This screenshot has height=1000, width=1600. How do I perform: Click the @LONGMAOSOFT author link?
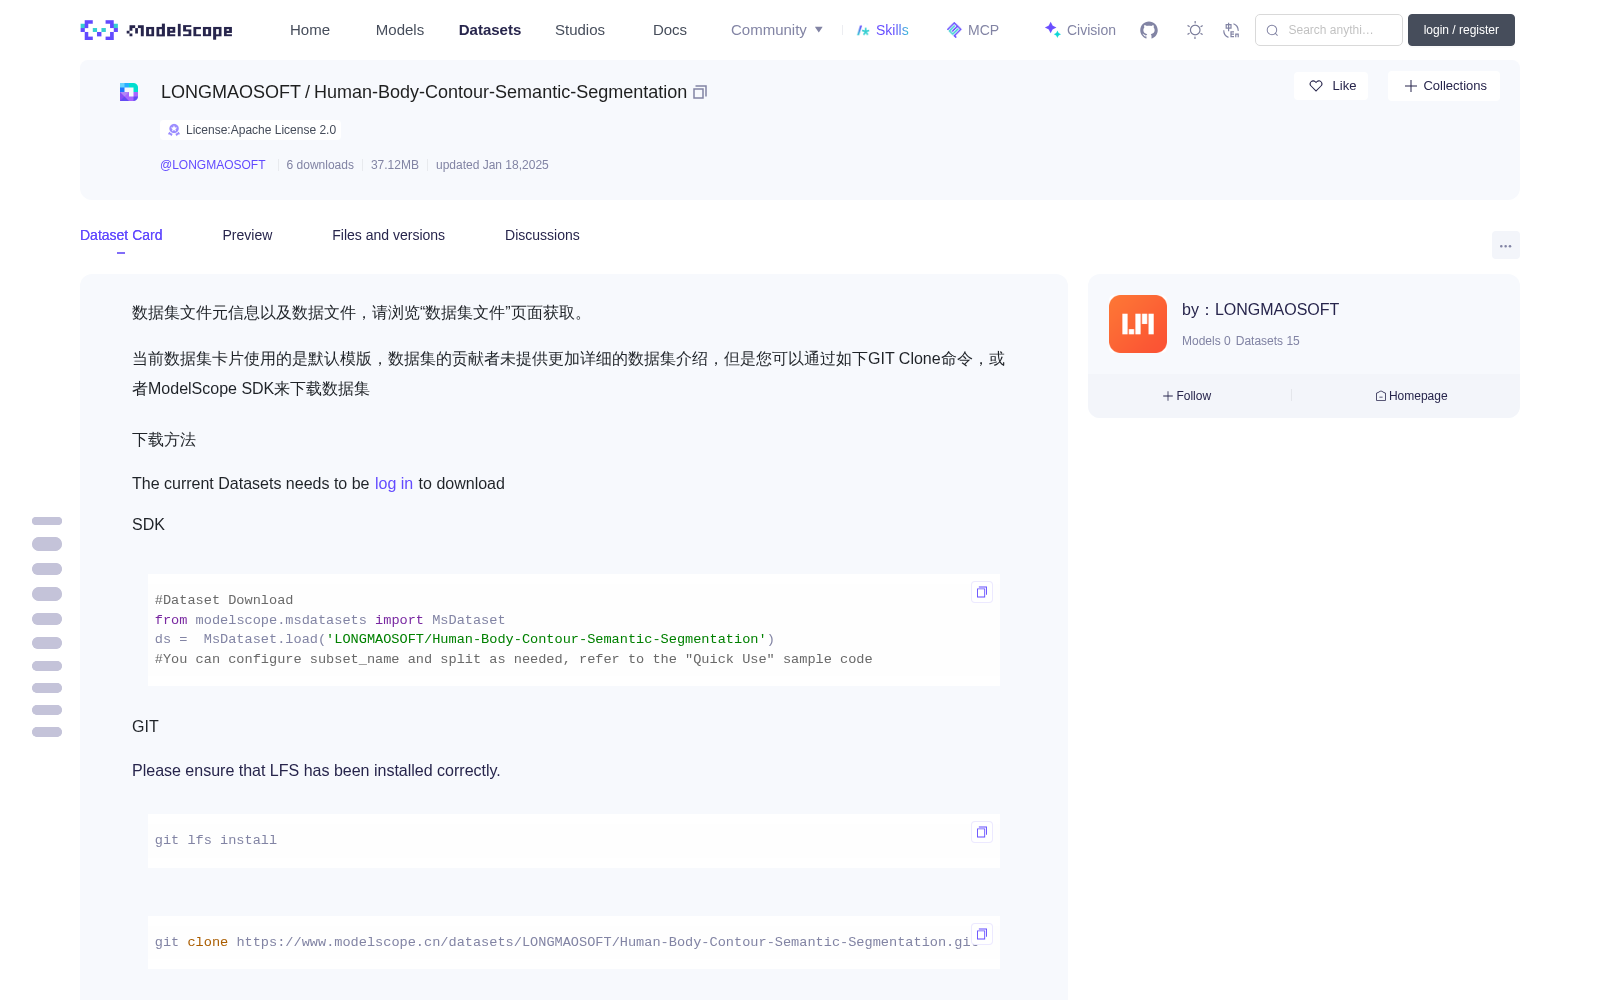pyautogui.click(x=213, y=165)
